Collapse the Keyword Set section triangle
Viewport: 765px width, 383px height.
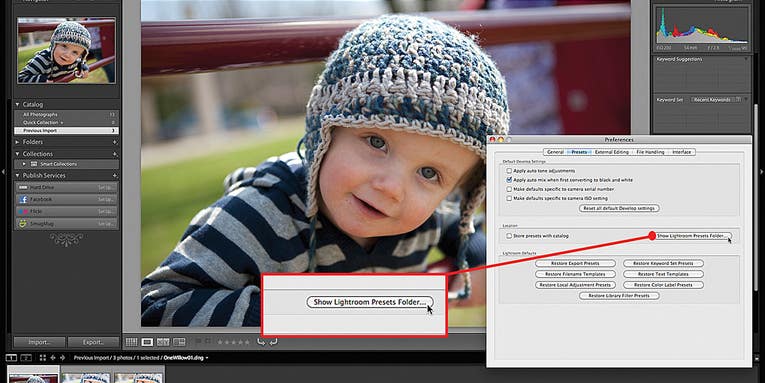click(745, 100)
